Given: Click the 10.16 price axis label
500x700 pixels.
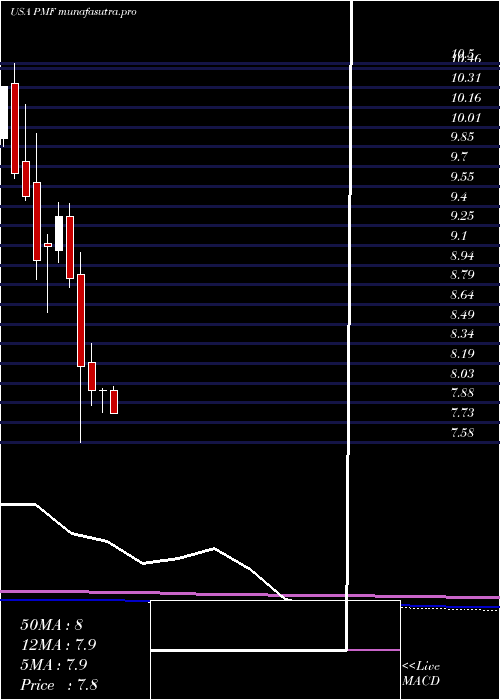Looking at the screenshot, I should [466, 98].
